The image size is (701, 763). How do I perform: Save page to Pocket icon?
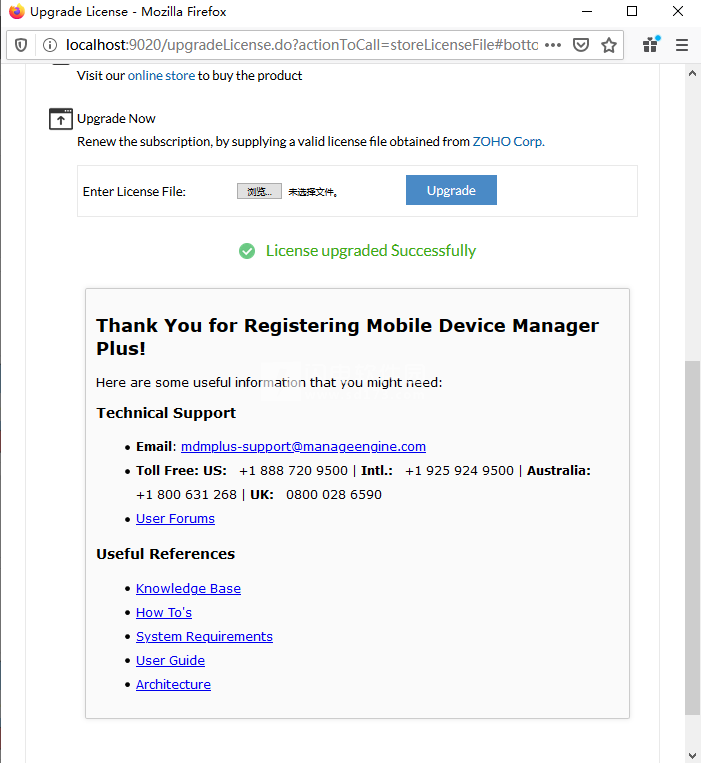tap(581, 45)
